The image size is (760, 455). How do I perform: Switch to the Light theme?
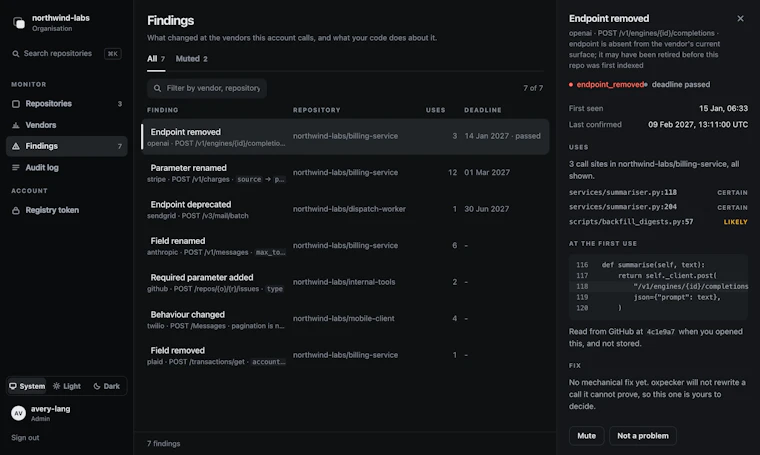click(67, 386)
